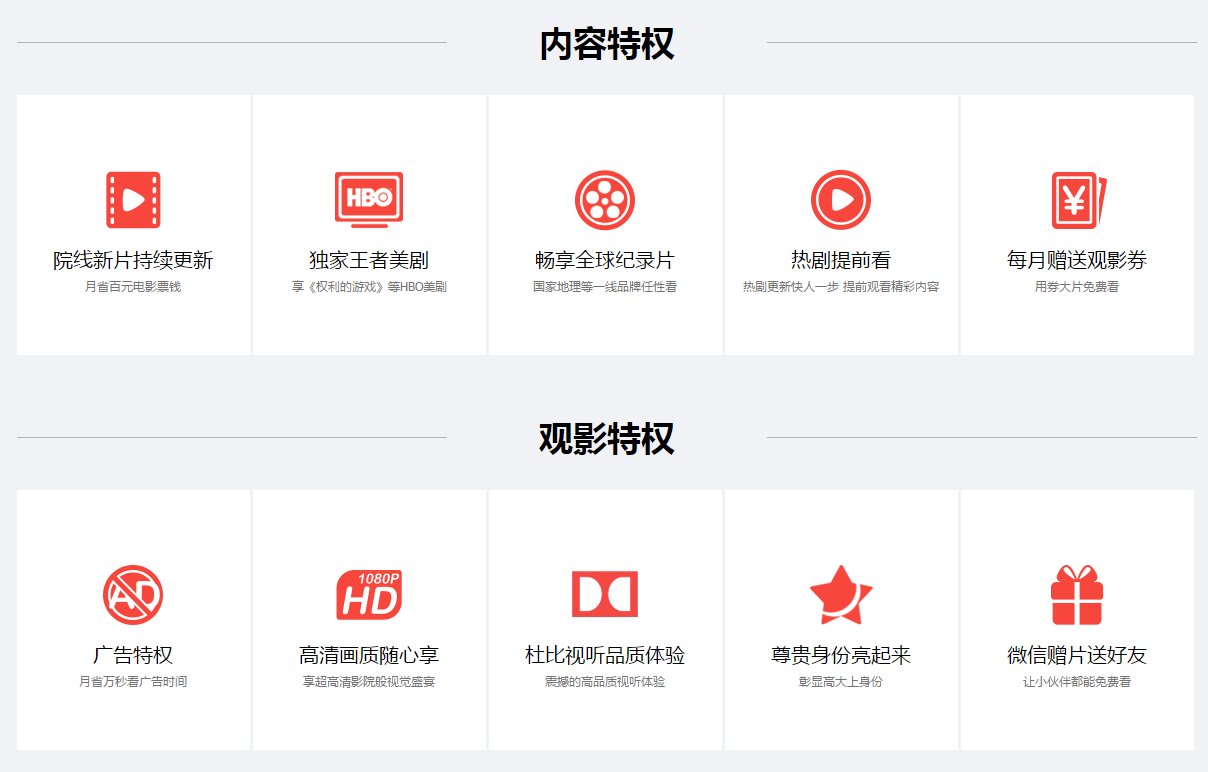Click the 震撼的高品质视听体验 description
This screenshot has width=1208, height=772.
click(x=605, y=682)
